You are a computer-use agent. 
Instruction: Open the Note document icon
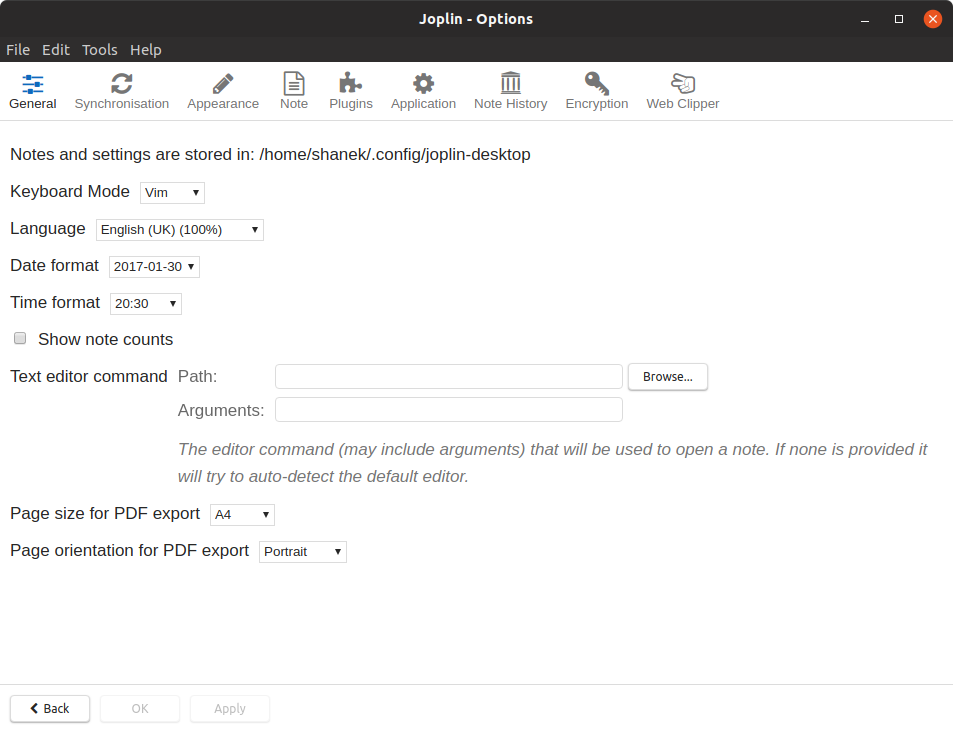tap(294, 83)
